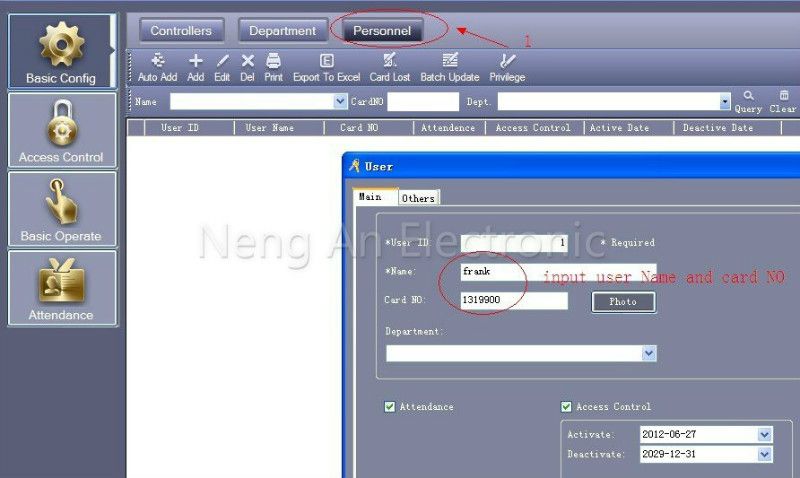
Task: Click the Photo button
Action: [x=623, y=301]
